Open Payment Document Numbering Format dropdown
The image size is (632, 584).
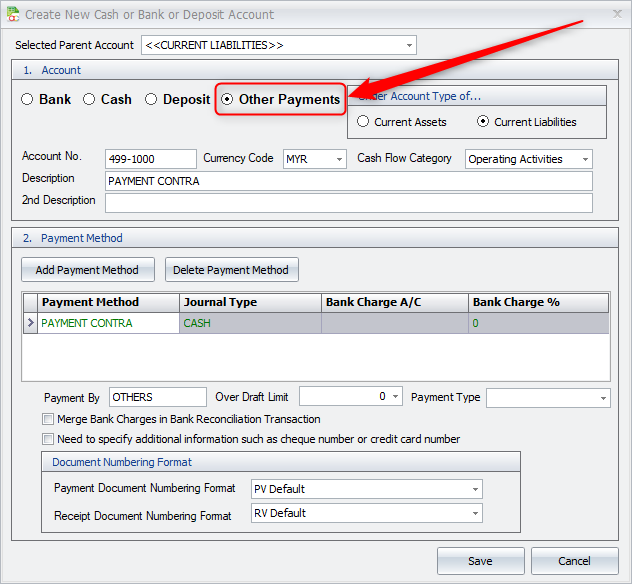[475, 489]
